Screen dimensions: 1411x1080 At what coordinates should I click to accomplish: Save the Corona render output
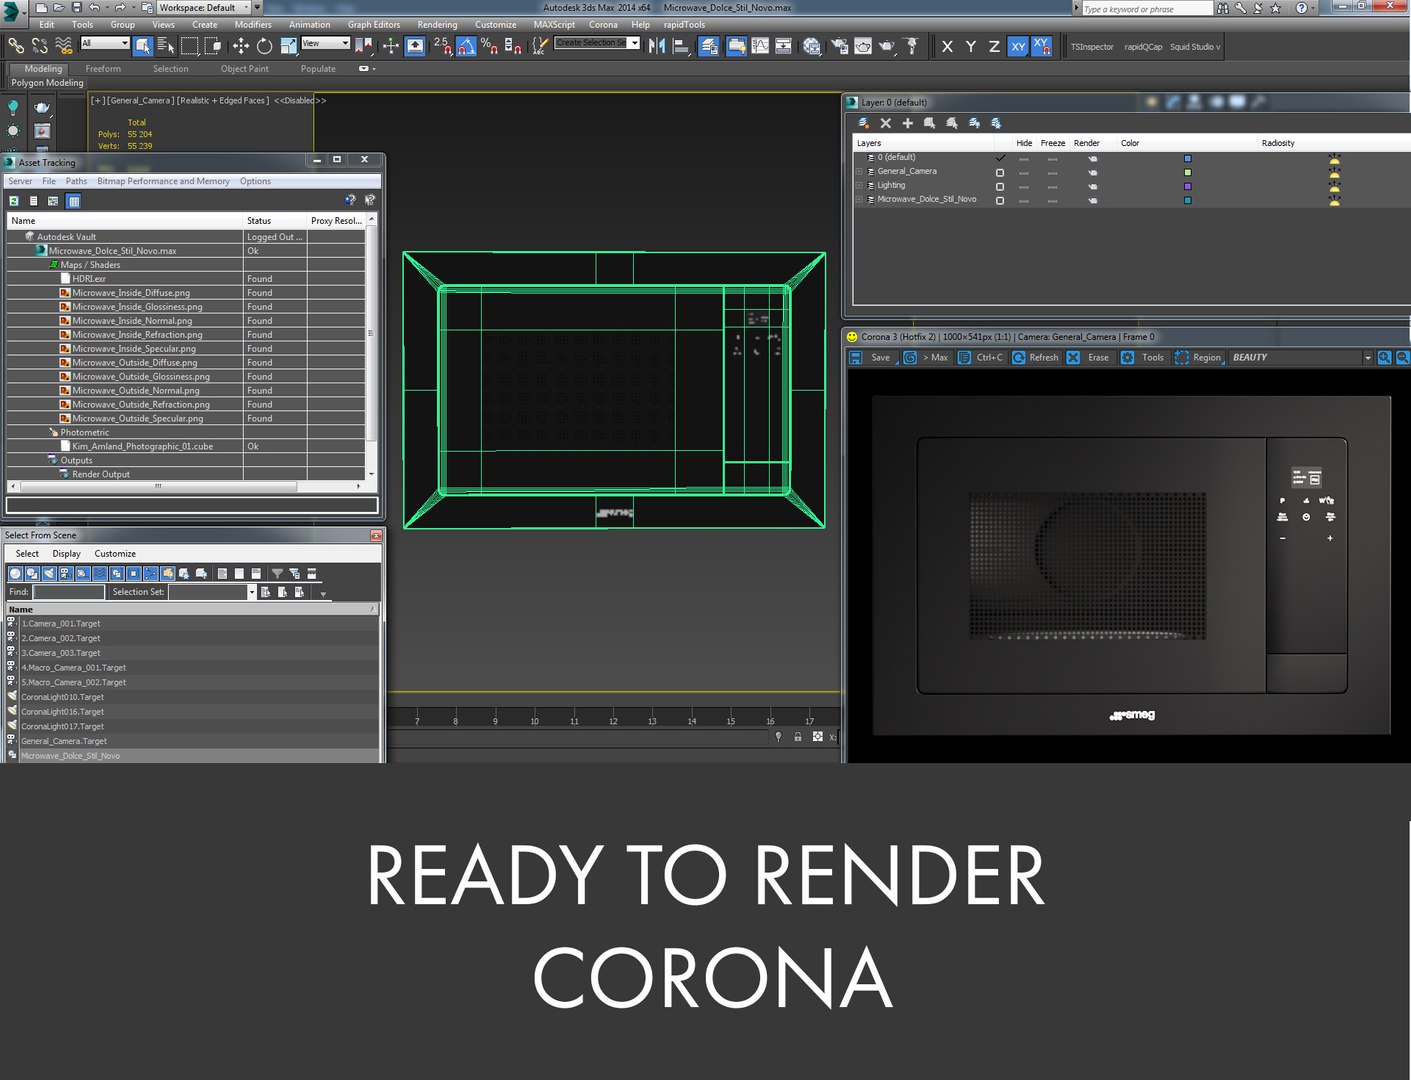(x=870, y=357)
